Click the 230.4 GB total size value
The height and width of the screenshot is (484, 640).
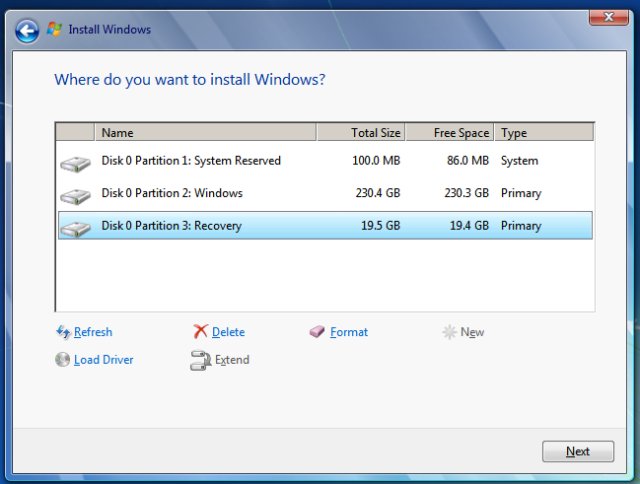pos(378,193)
